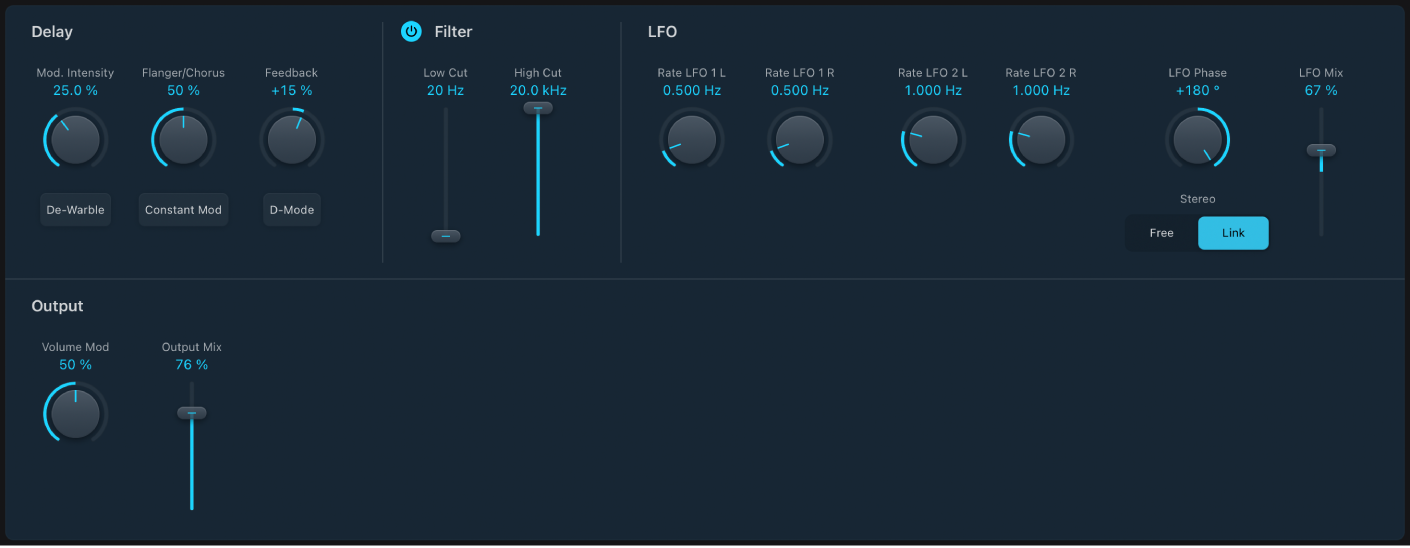Click the Rate LFO 1 R label

pyautogui.click(x=799, y=73)
